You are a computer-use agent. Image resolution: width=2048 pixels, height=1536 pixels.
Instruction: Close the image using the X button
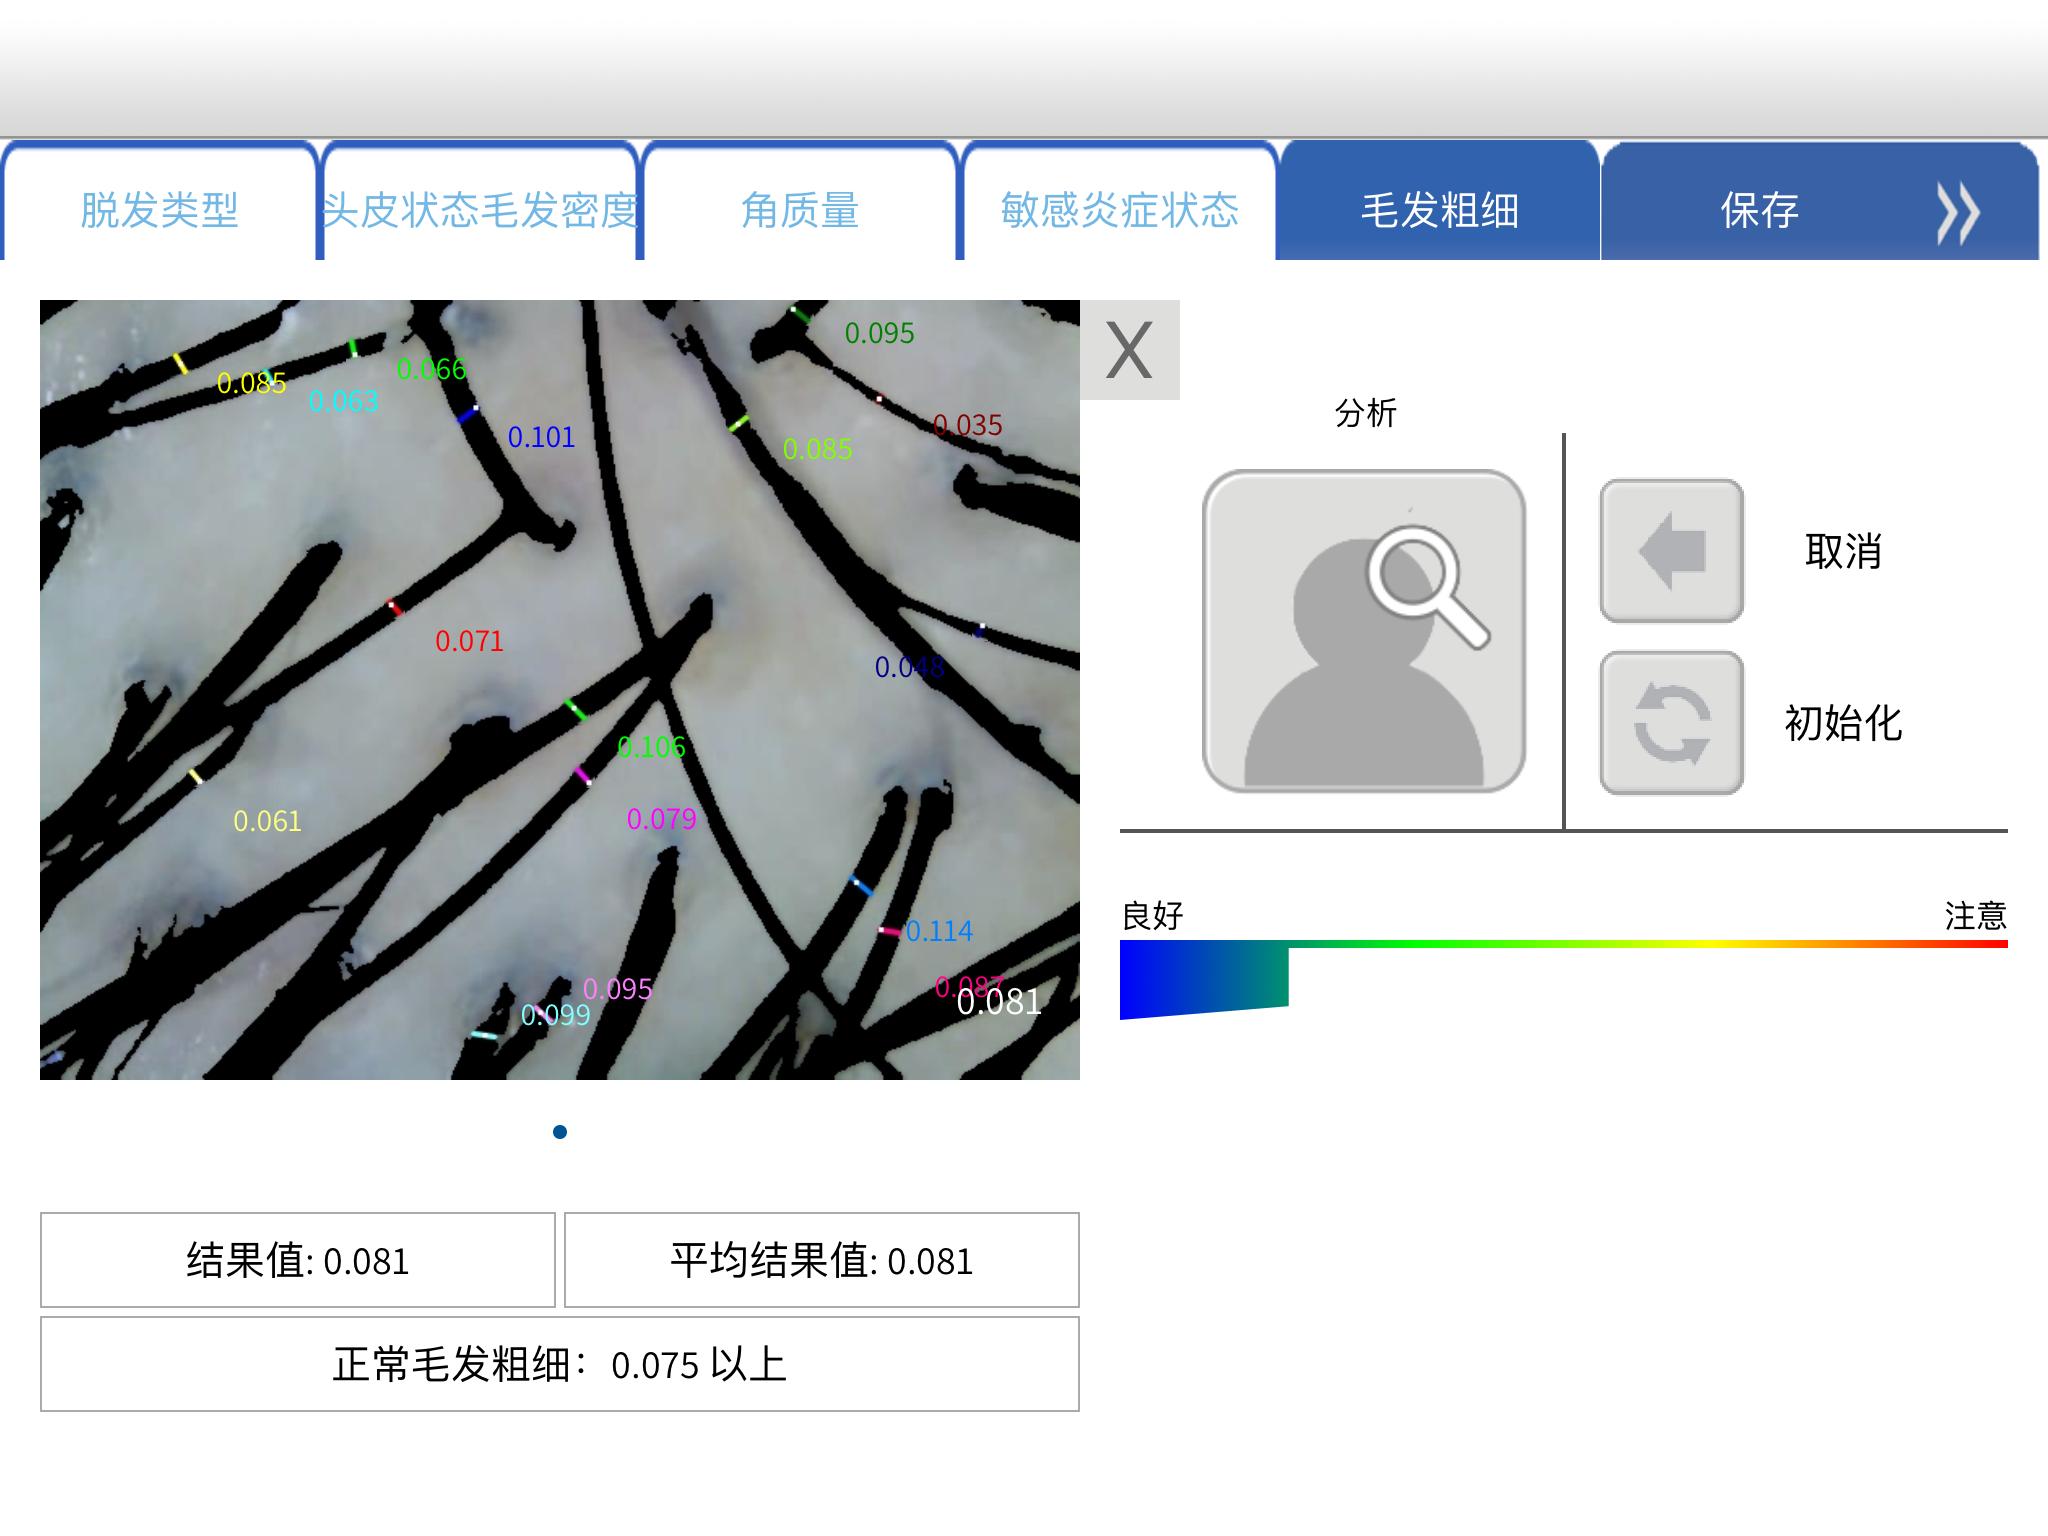pos(1130,350)
